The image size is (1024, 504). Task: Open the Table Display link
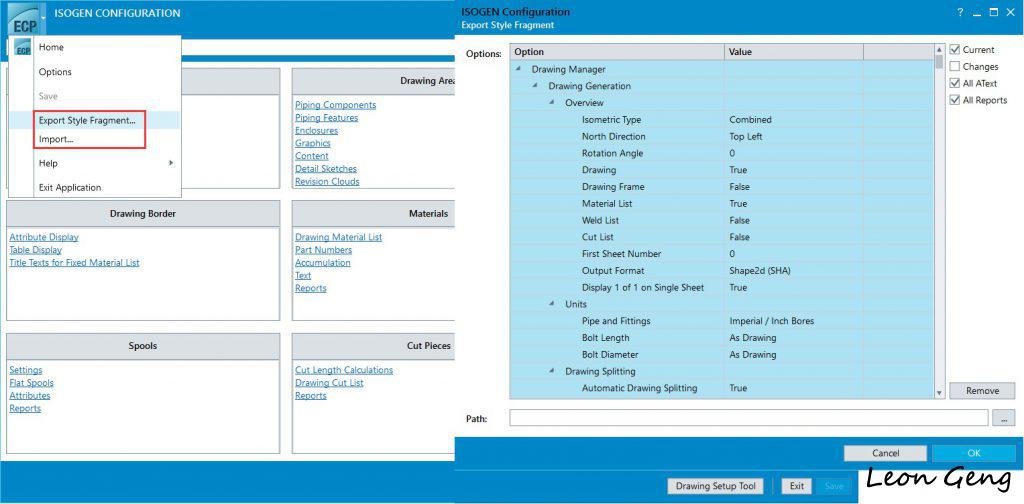pos(35,250)
